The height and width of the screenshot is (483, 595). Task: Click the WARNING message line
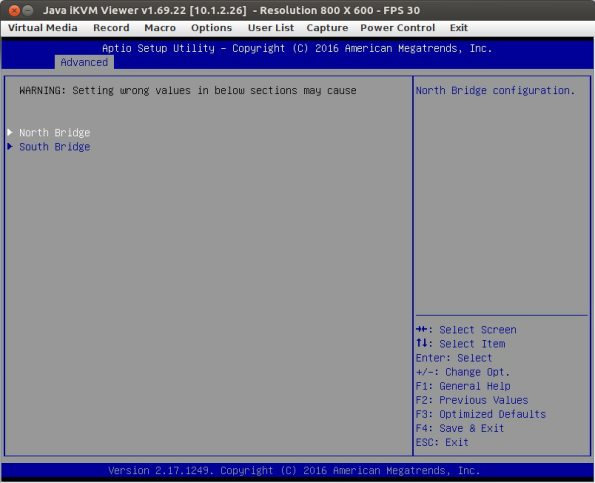click(188, 91)
